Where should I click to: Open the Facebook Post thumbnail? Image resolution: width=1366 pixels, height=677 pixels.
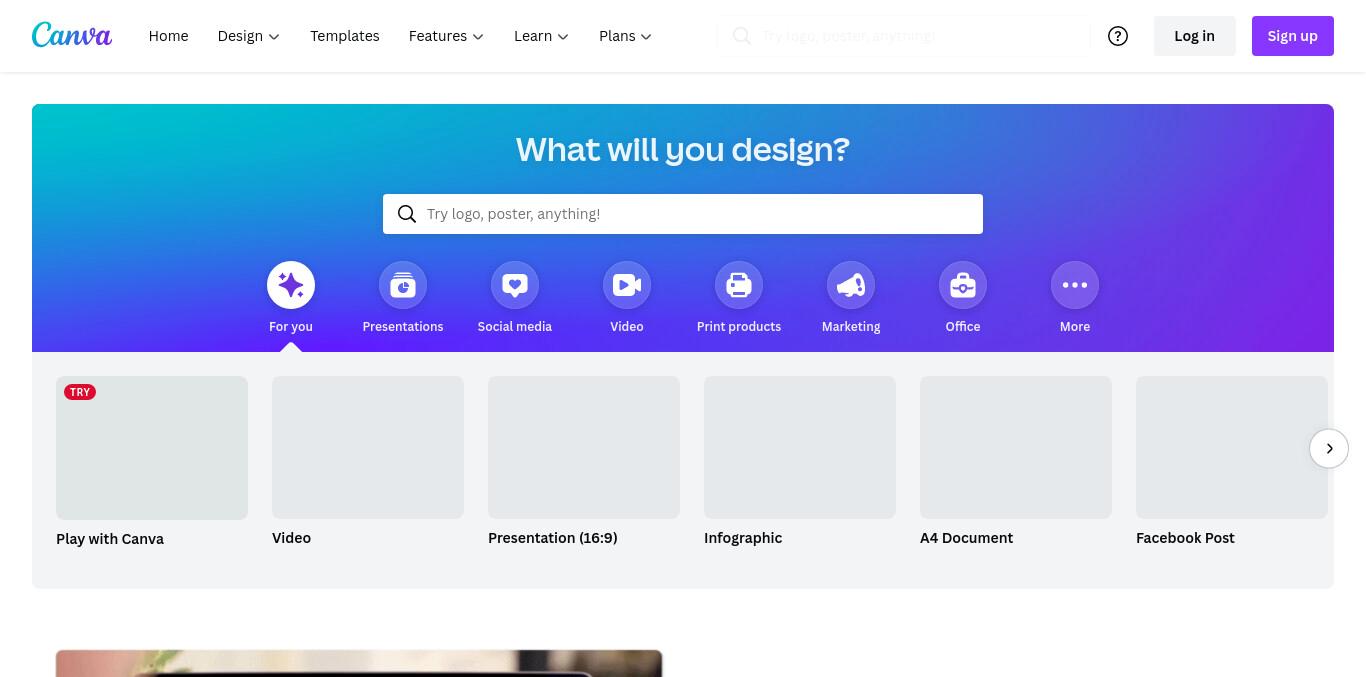point(1232,447)
